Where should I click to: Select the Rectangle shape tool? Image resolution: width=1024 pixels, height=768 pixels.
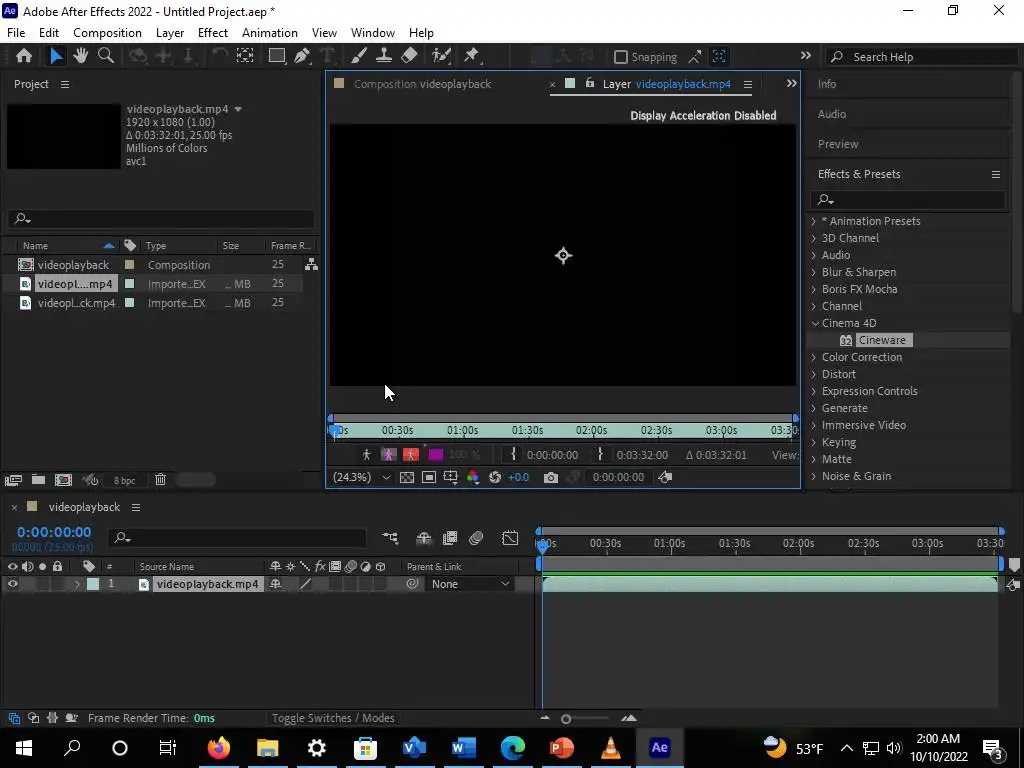277,56
